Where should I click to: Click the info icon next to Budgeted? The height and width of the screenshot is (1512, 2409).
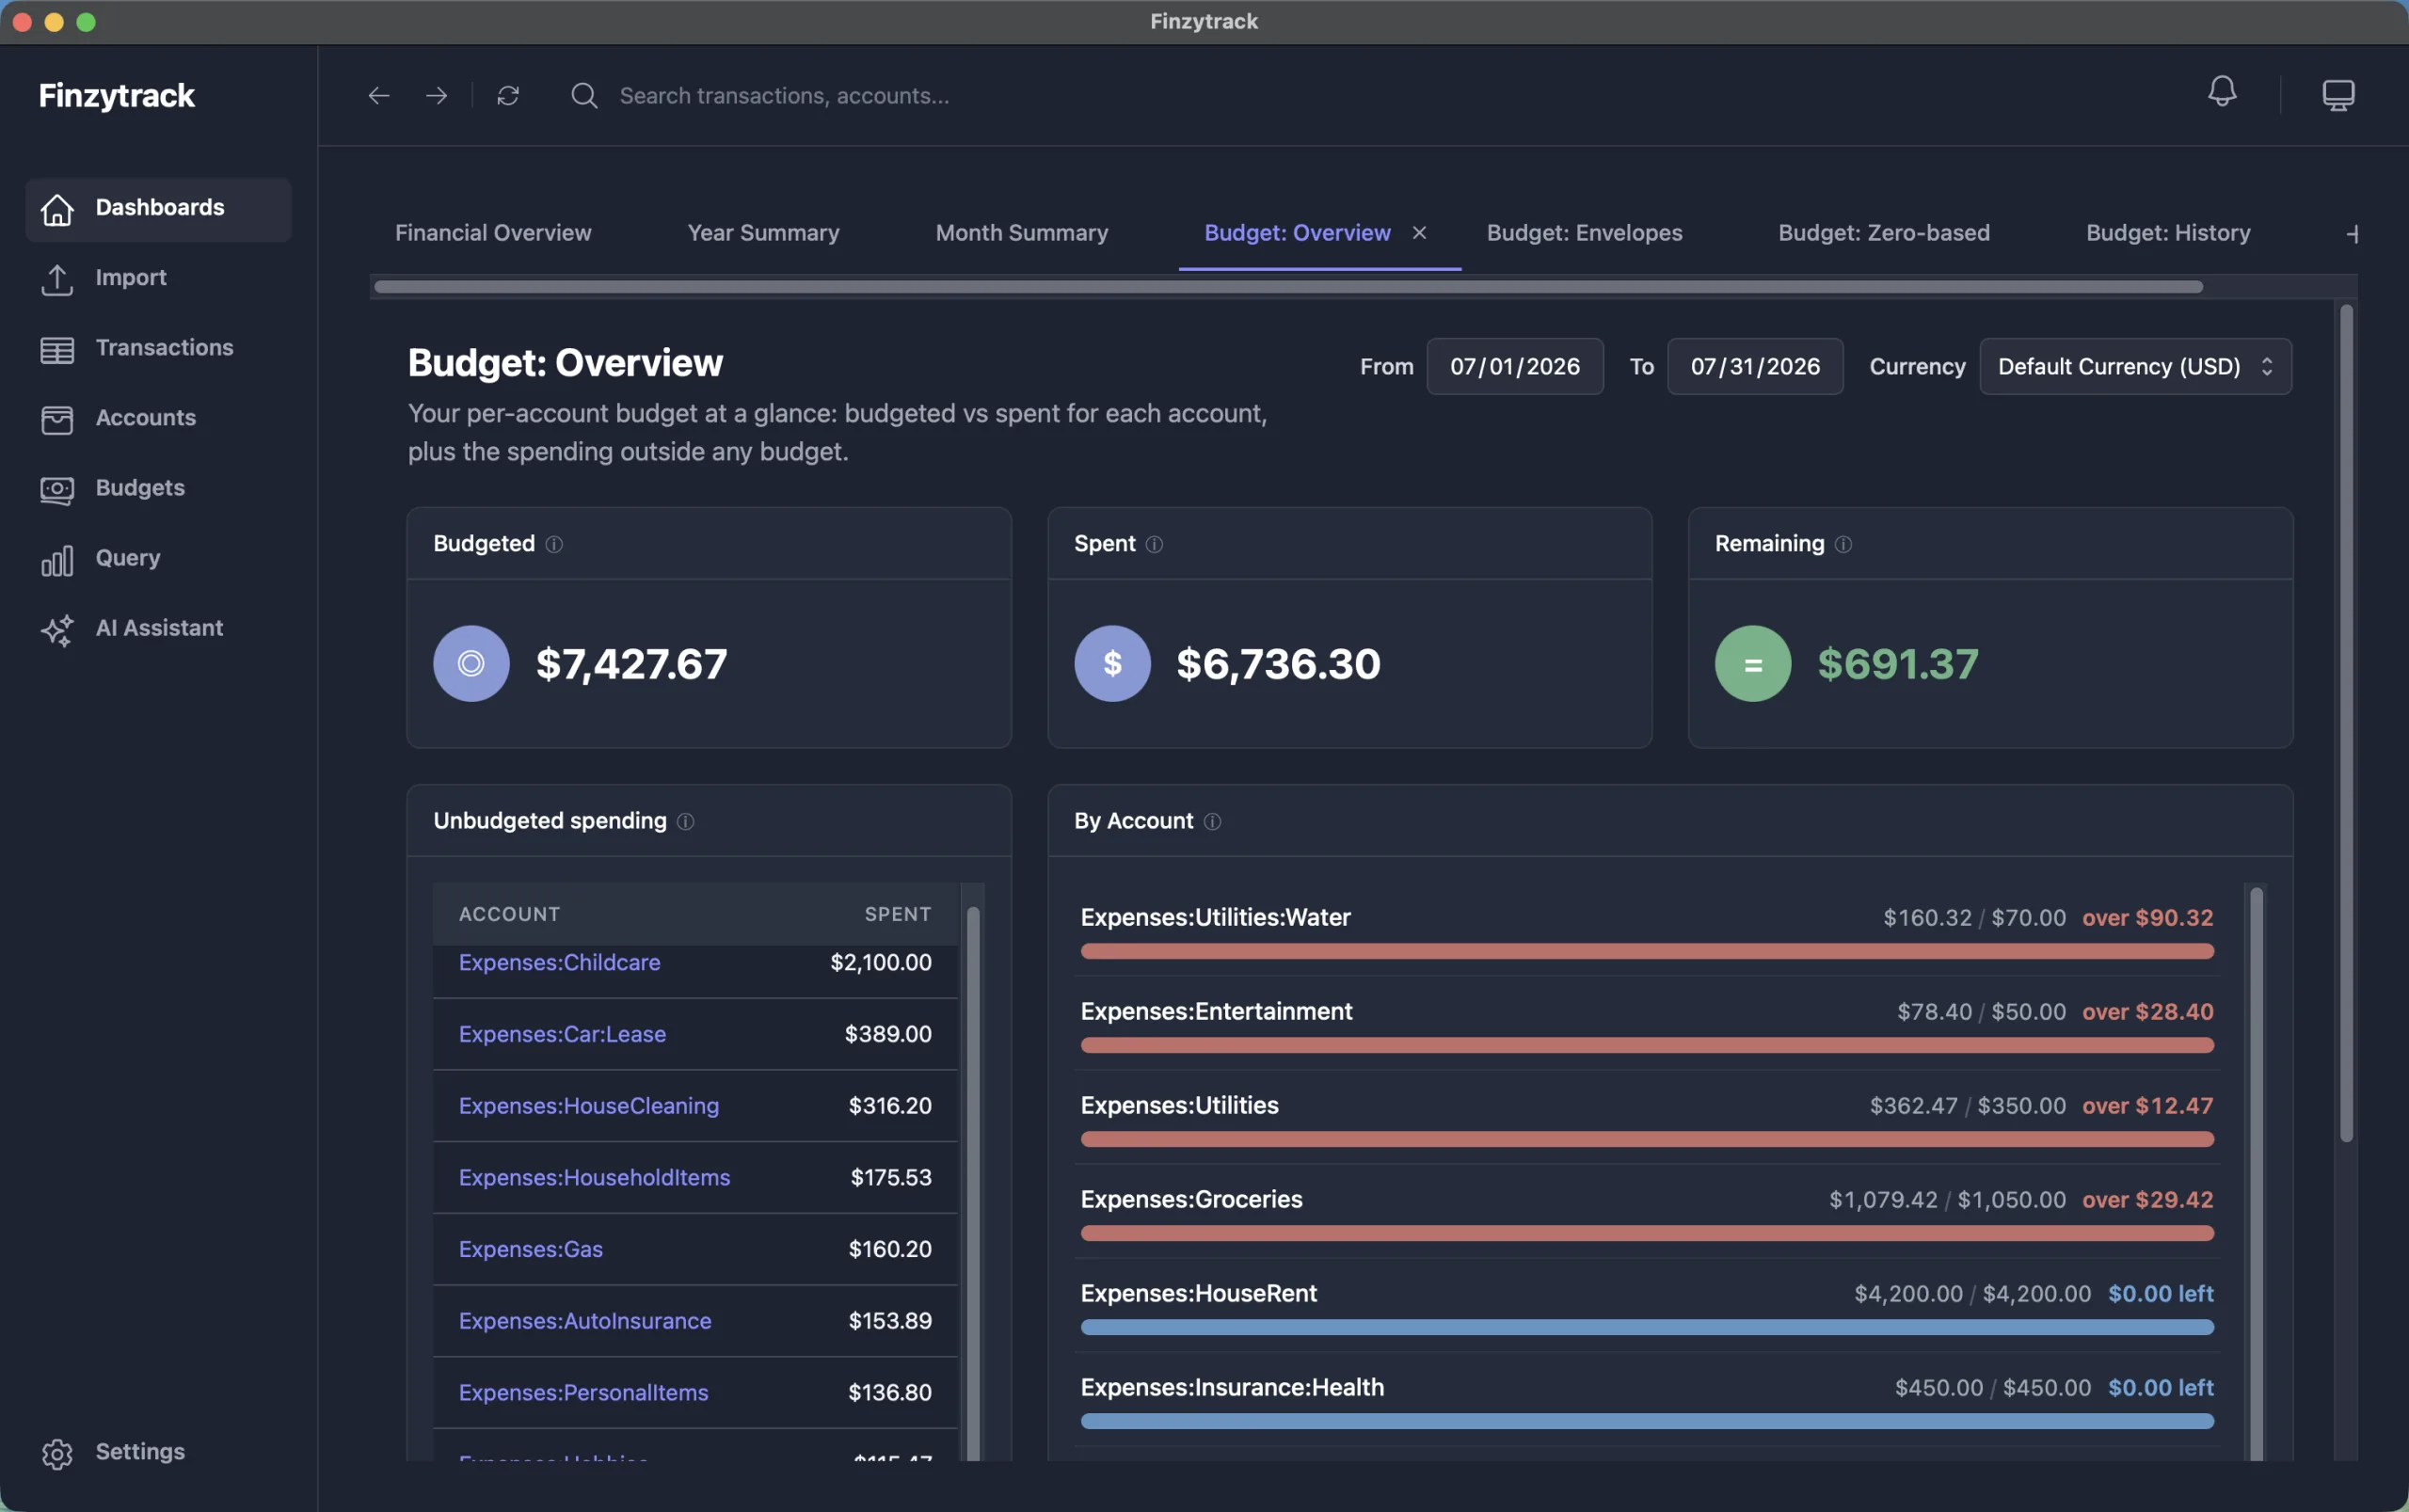click(x=554, y=544)
